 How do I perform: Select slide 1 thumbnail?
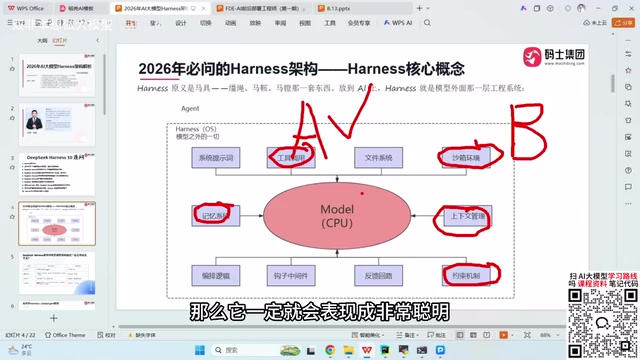(57, 75)
